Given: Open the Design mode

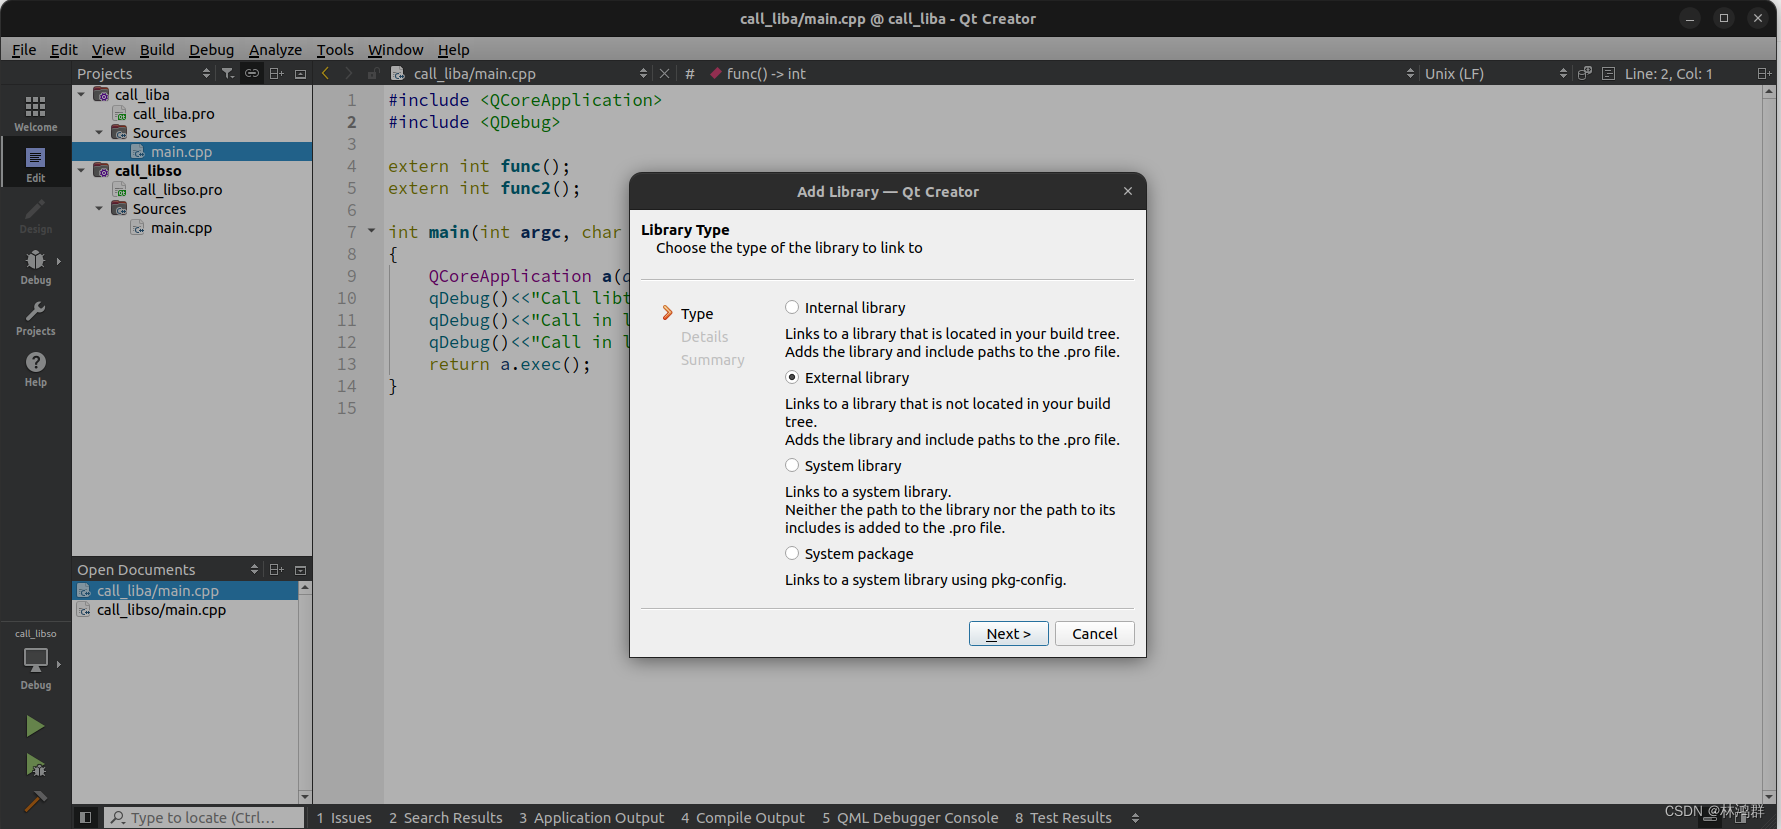Looking at the screenshot, I should coord(35,215).
